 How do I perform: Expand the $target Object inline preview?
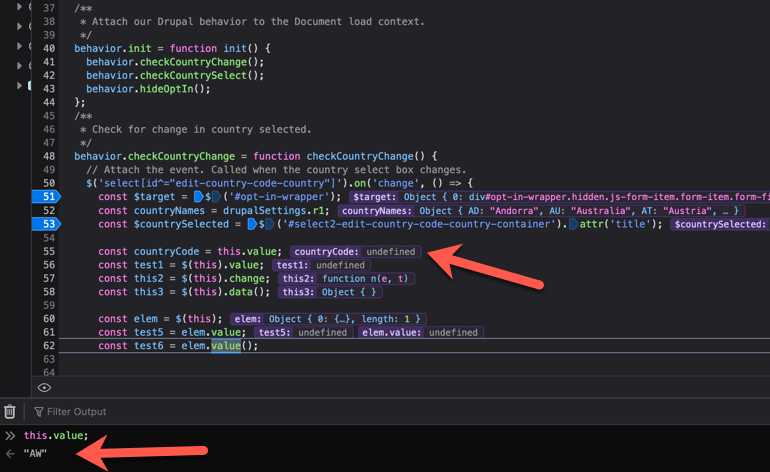click(x=560, y=196)
